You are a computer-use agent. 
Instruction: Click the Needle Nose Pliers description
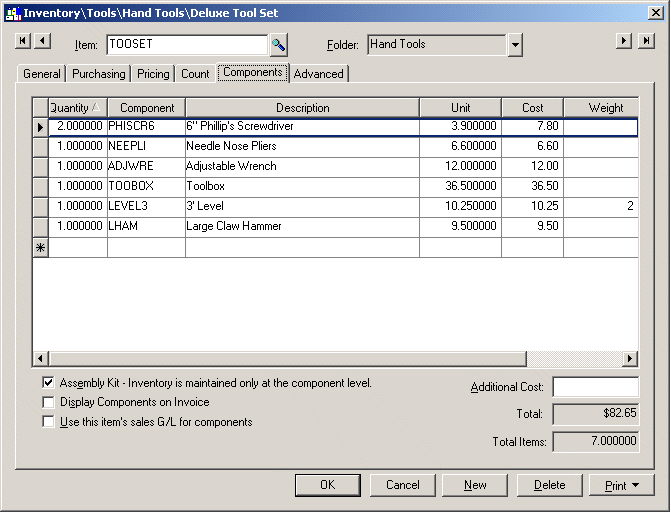[303, 147]
